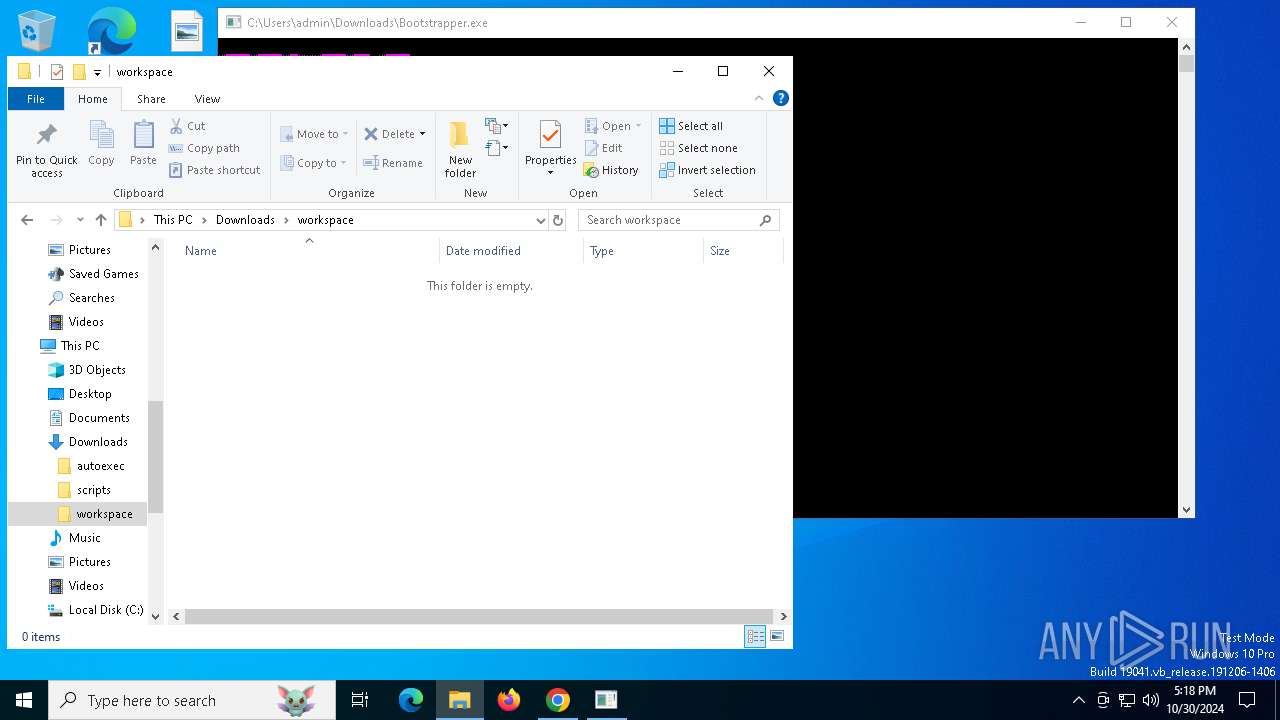This screenshot has width=1280, height=720.
Task: Open Task View on taskbar
Action: coord(360,700)
